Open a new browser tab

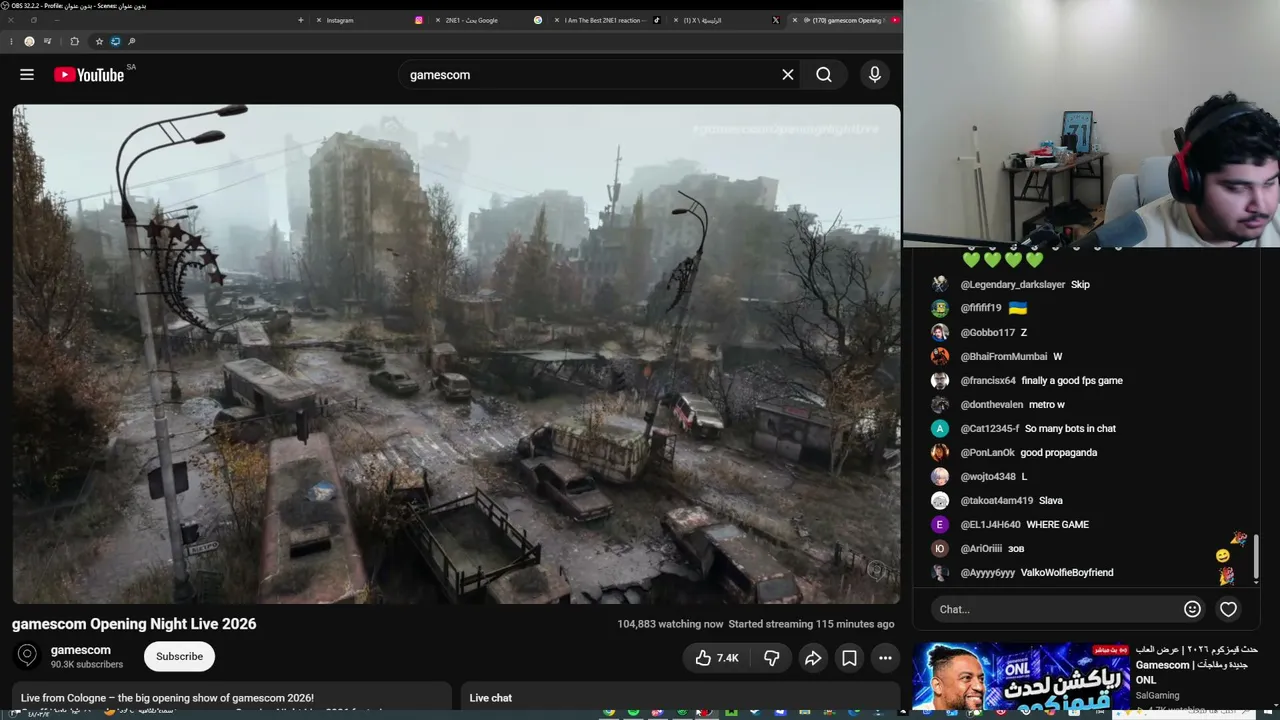coord(300,20)
